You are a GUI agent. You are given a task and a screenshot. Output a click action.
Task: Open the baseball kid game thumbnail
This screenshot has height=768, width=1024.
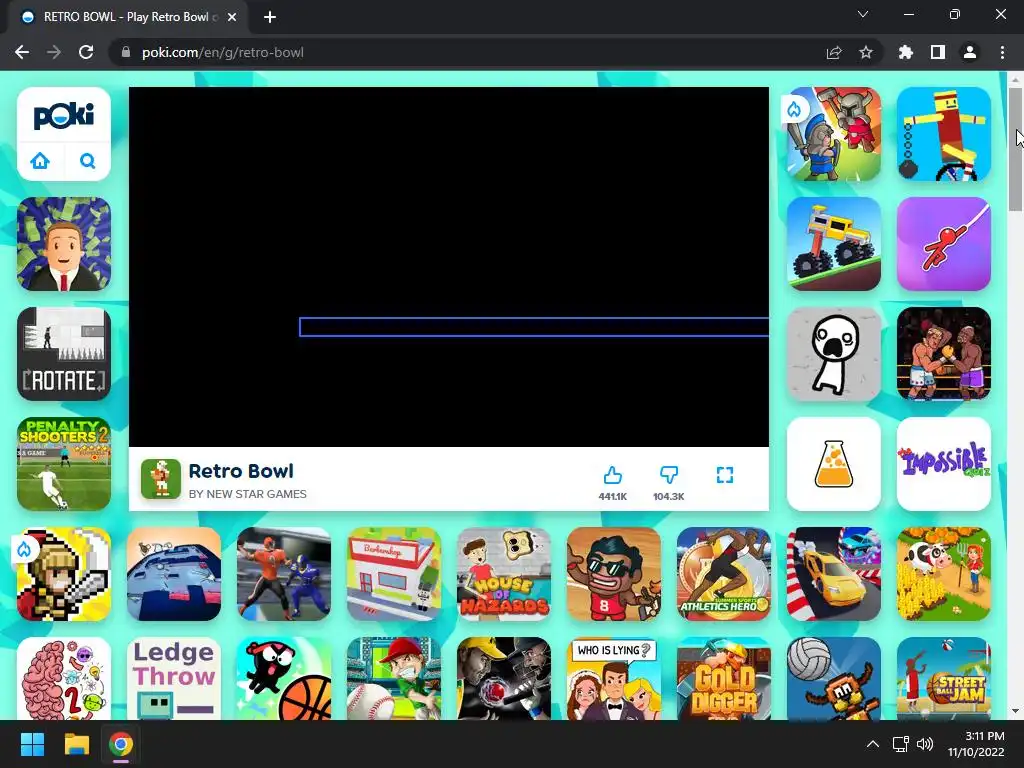[394, 679]
